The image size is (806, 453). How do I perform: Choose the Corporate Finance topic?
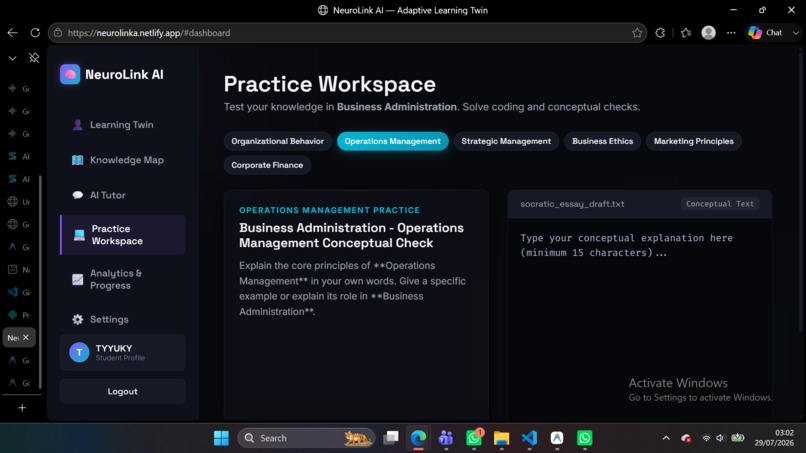click(267, 165)
